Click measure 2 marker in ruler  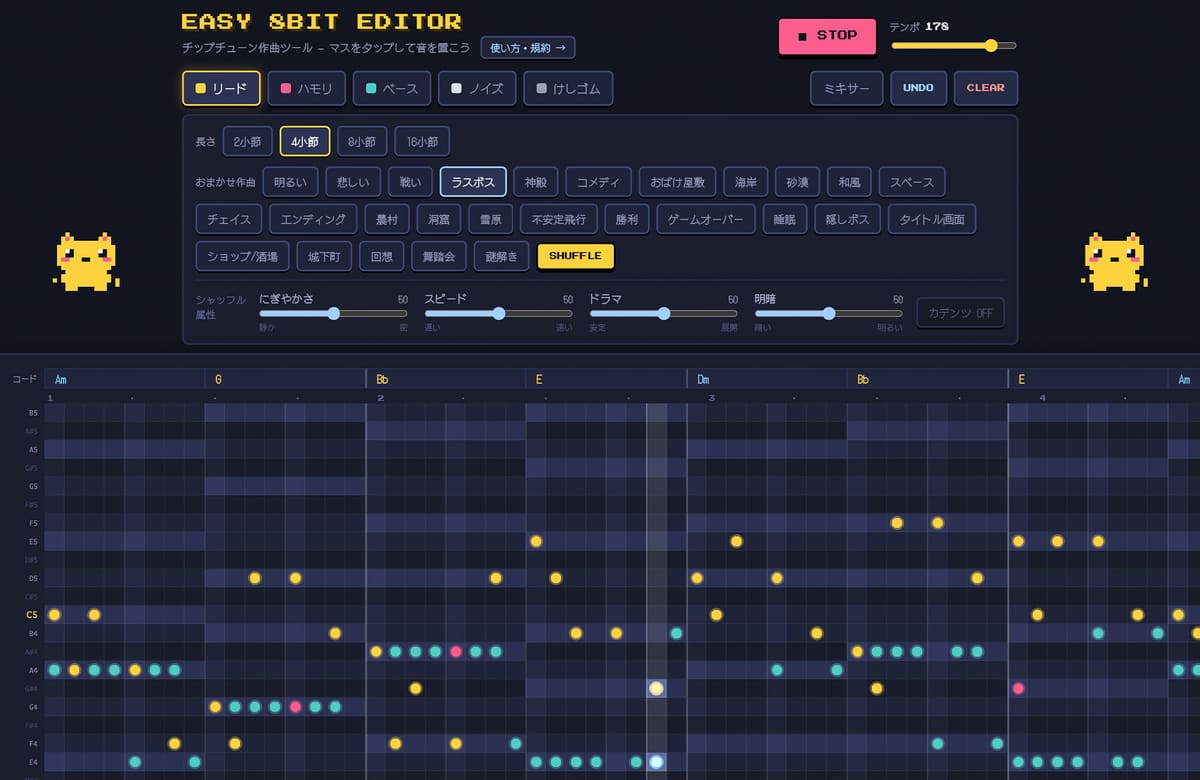click(x=381, y=398)
